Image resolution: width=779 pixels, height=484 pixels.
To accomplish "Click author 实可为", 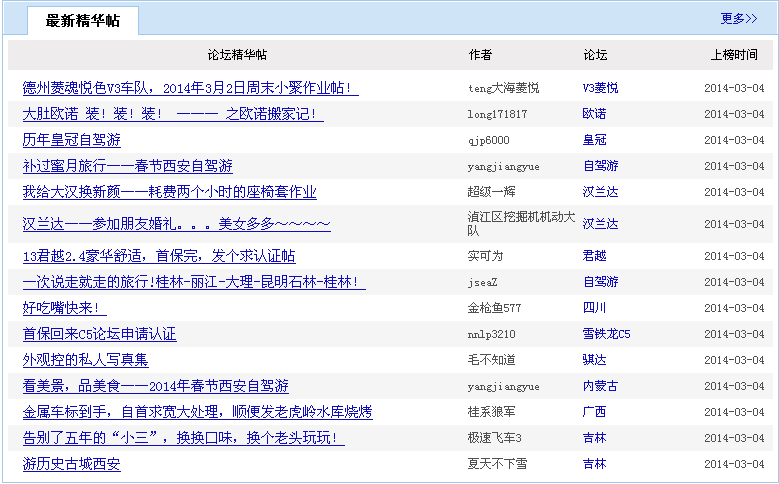I will pos(485,256).
